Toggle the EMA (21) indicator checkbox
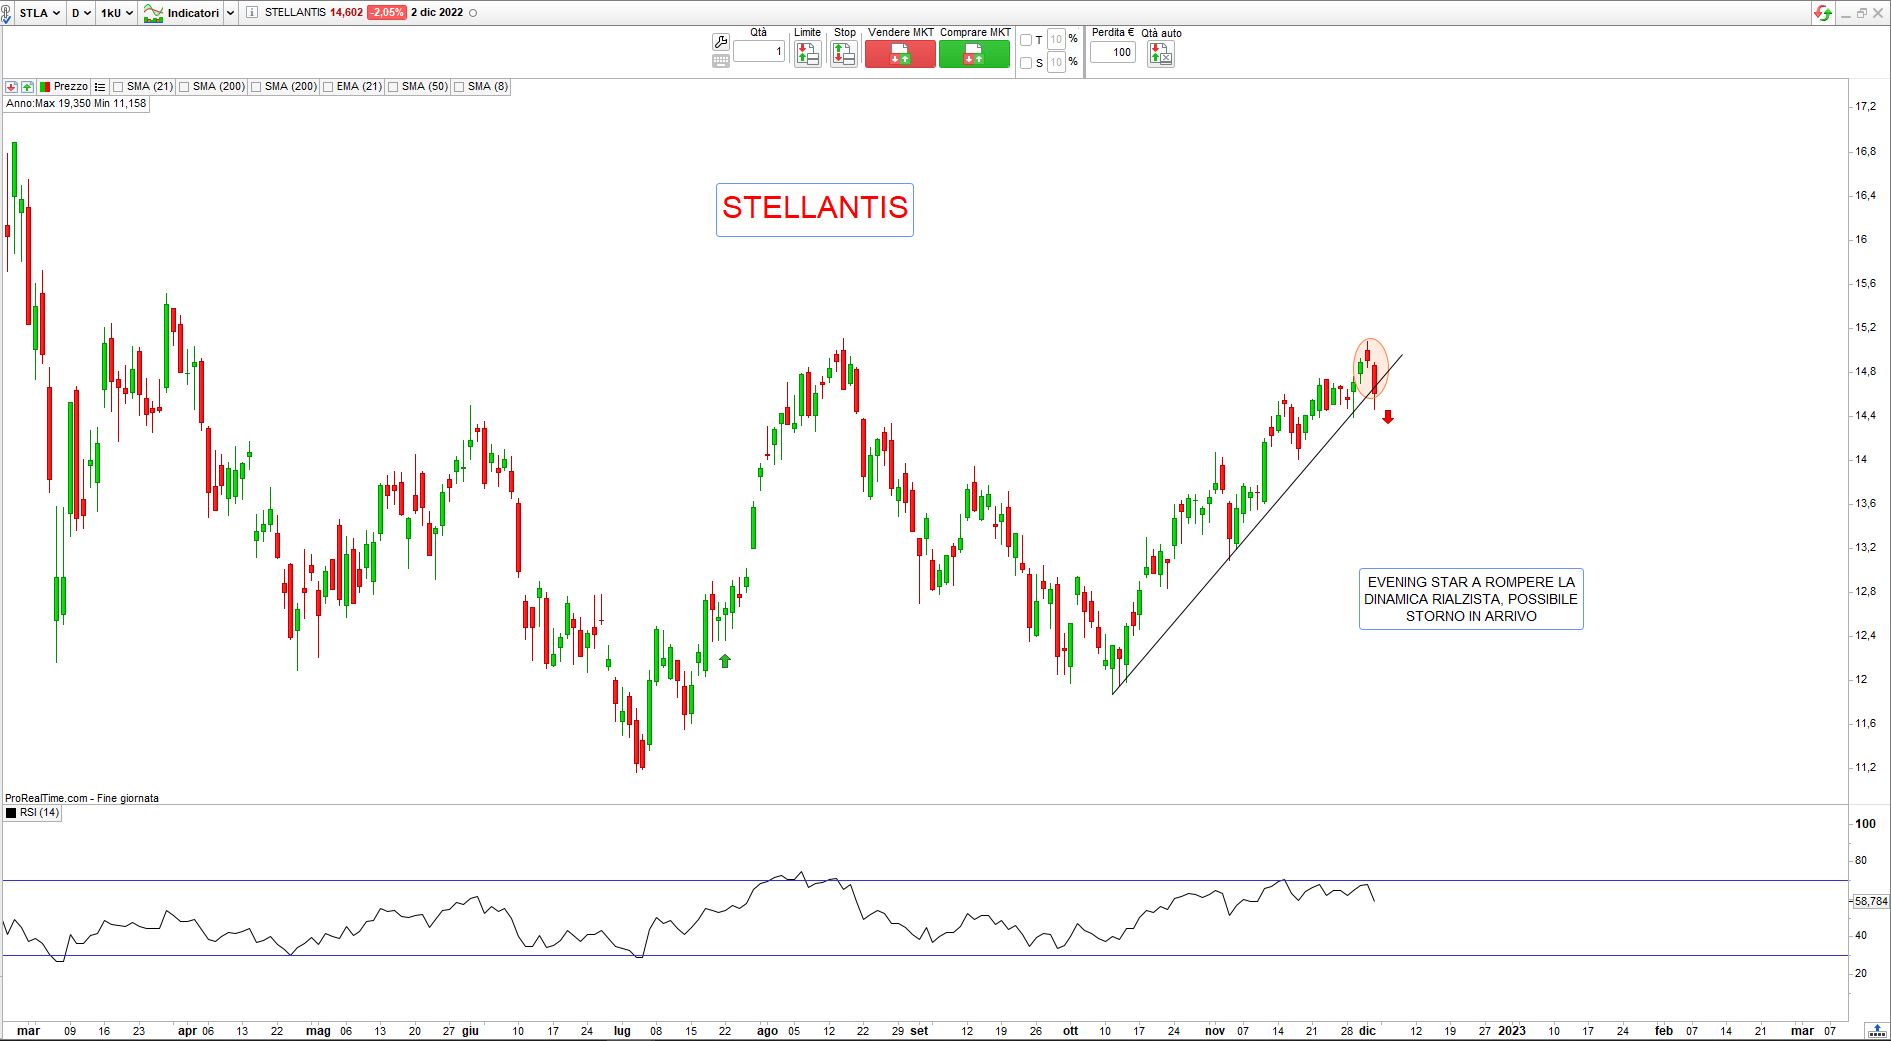This screenshot has width=1891, height=1041. (x=329, y=87)
